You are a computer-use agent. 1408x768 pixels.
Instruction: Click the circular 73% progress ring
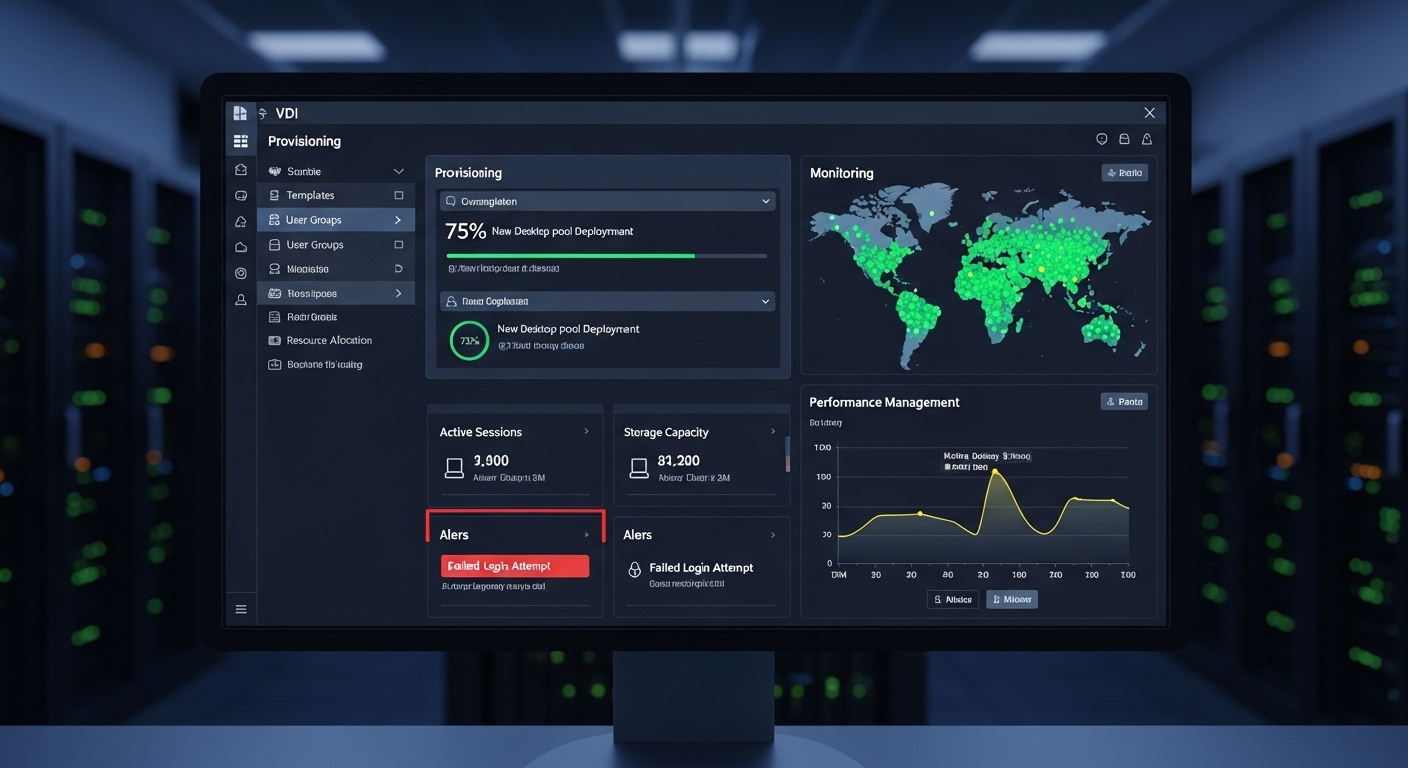(469, 341)
